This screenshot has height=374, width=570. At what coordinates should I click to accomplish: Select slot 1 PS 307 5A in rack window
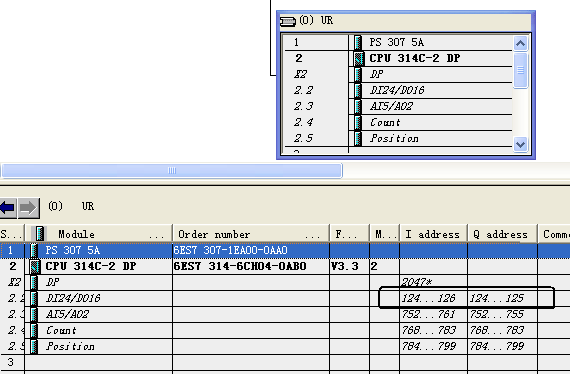tap(398, 42)
